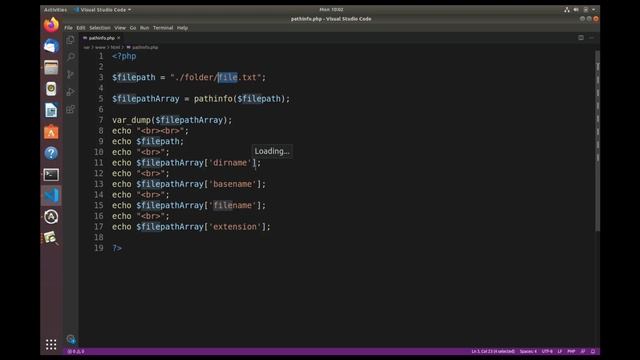Launch Thunderbird mail from the dock
This screenshot has height=360, width=640.
(x=51, y=46)
